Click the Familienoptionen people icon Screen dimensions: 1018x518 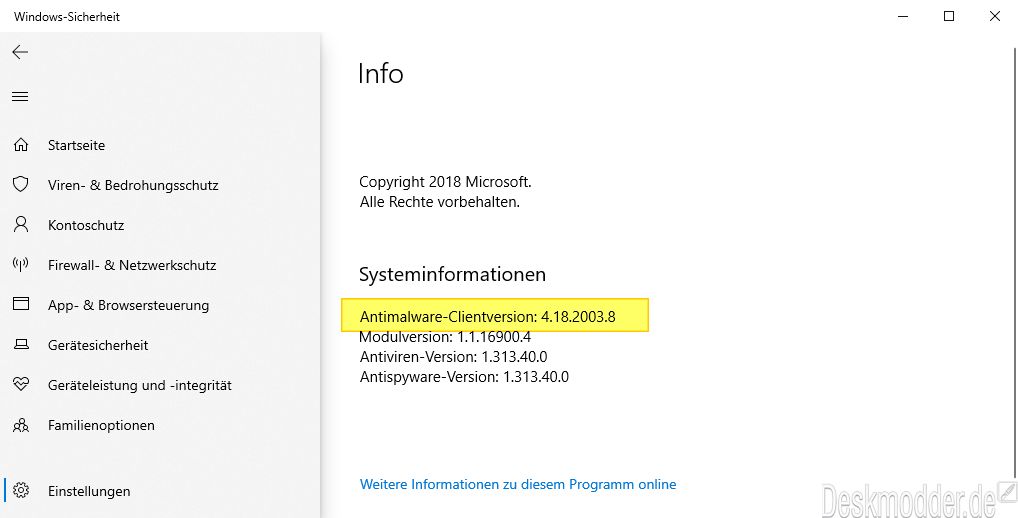coord(21,425)
